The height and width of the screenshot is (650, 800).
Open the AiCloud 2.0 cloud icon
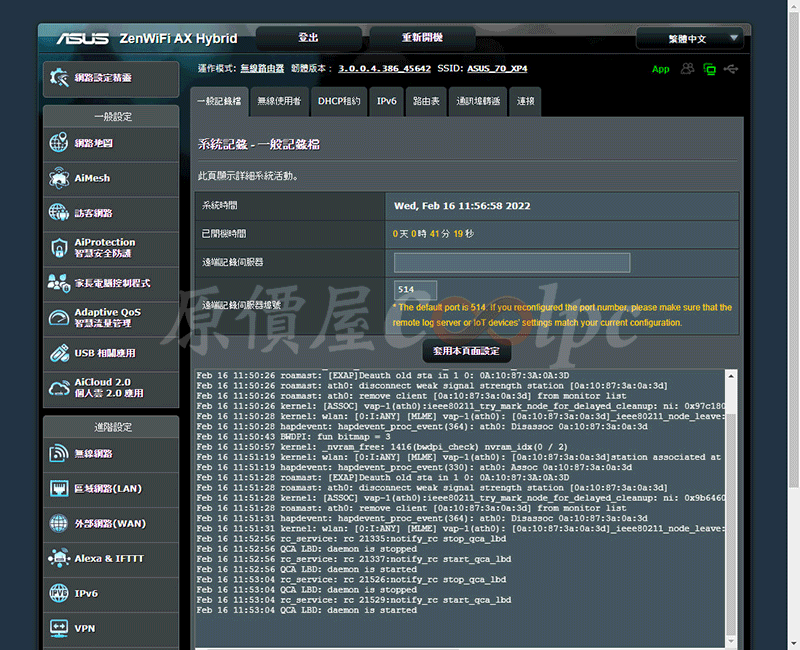coord(59,388)
